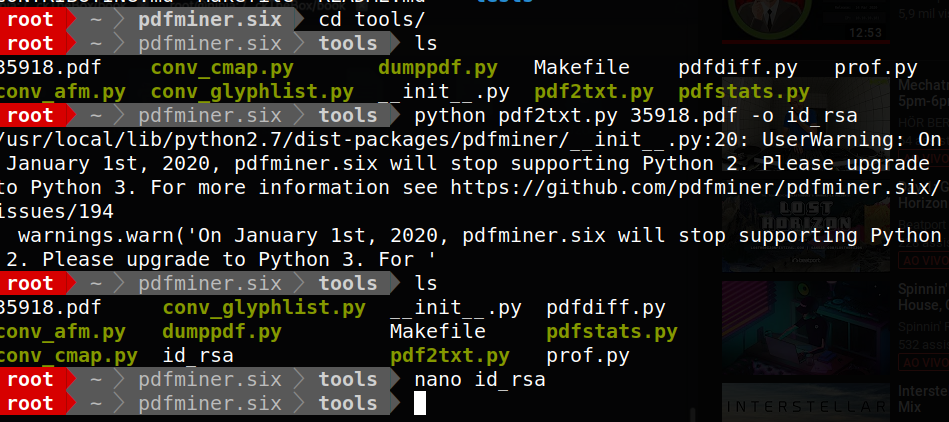Screen dimensions: 949x422
Task: Click 'UserWarning: On' text in output
Action: 852,140
